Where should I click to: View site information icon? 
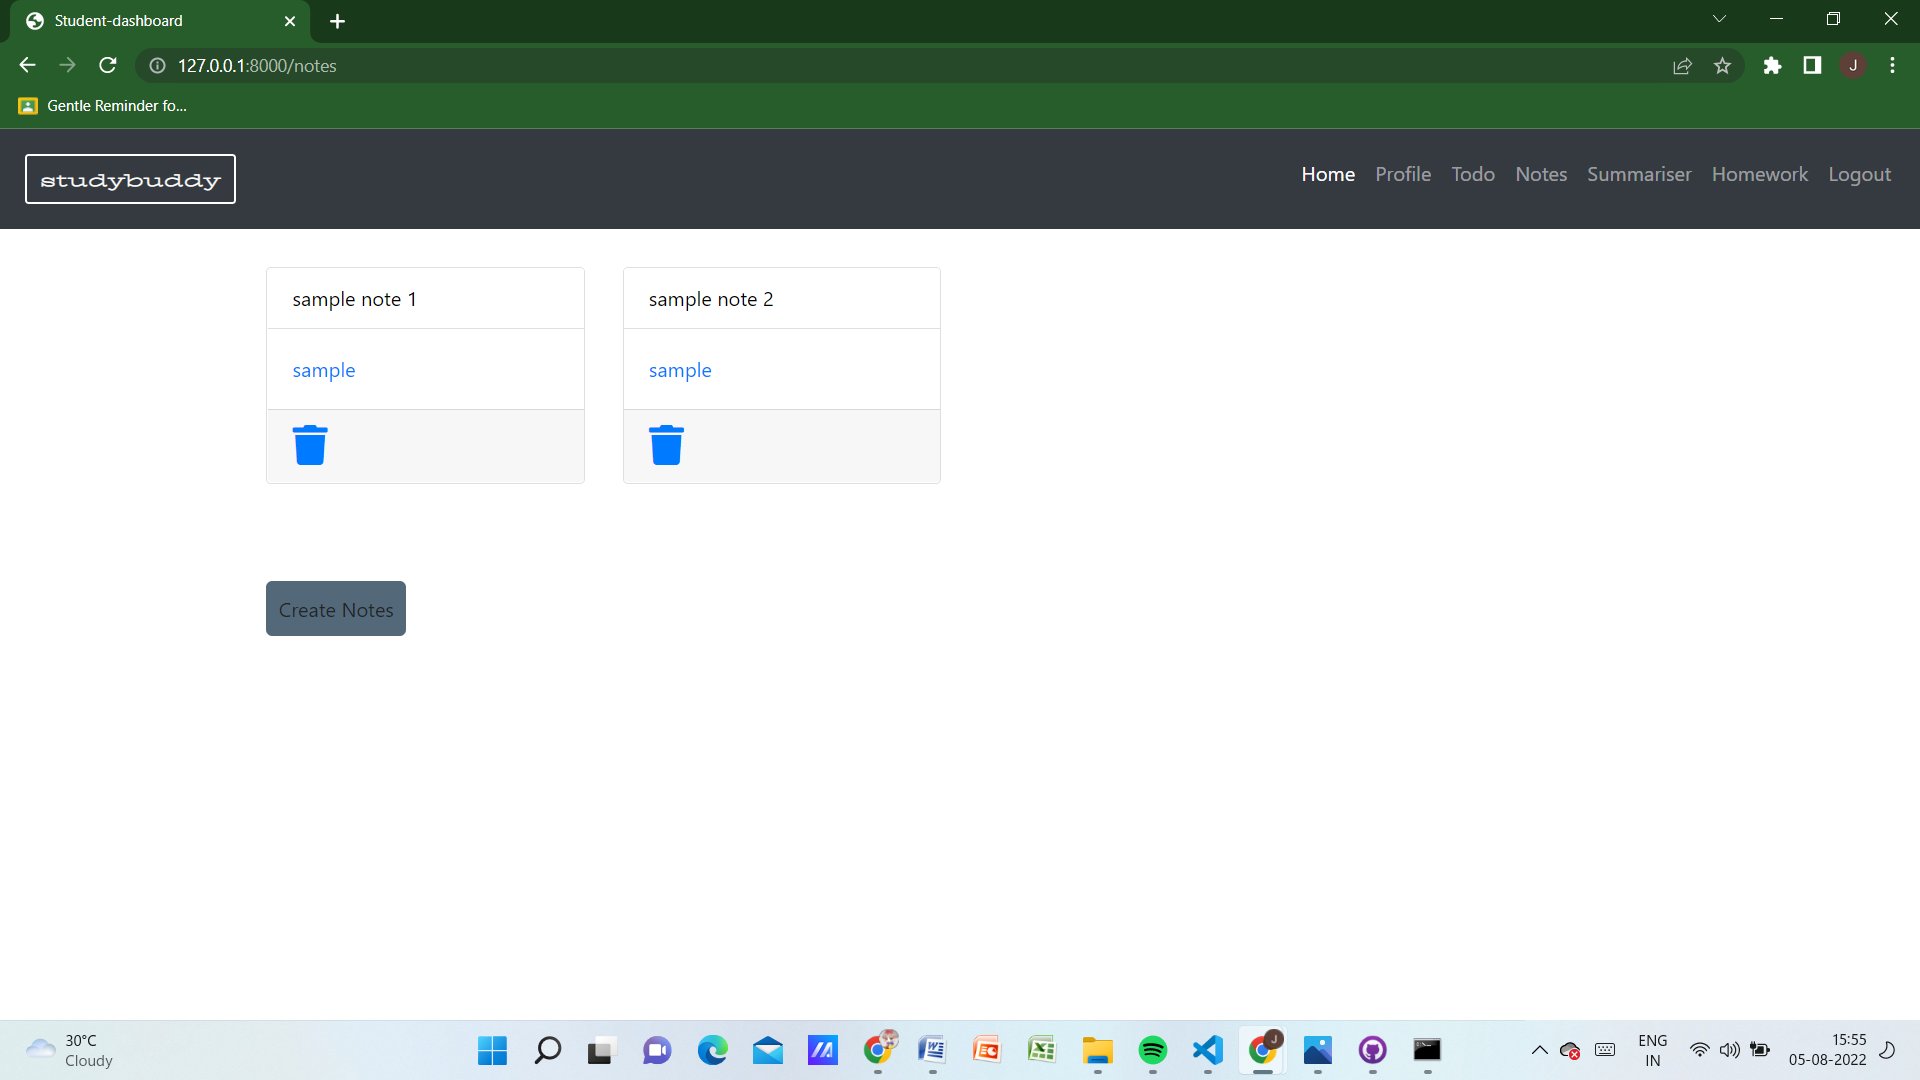click(x=157, y=65)
